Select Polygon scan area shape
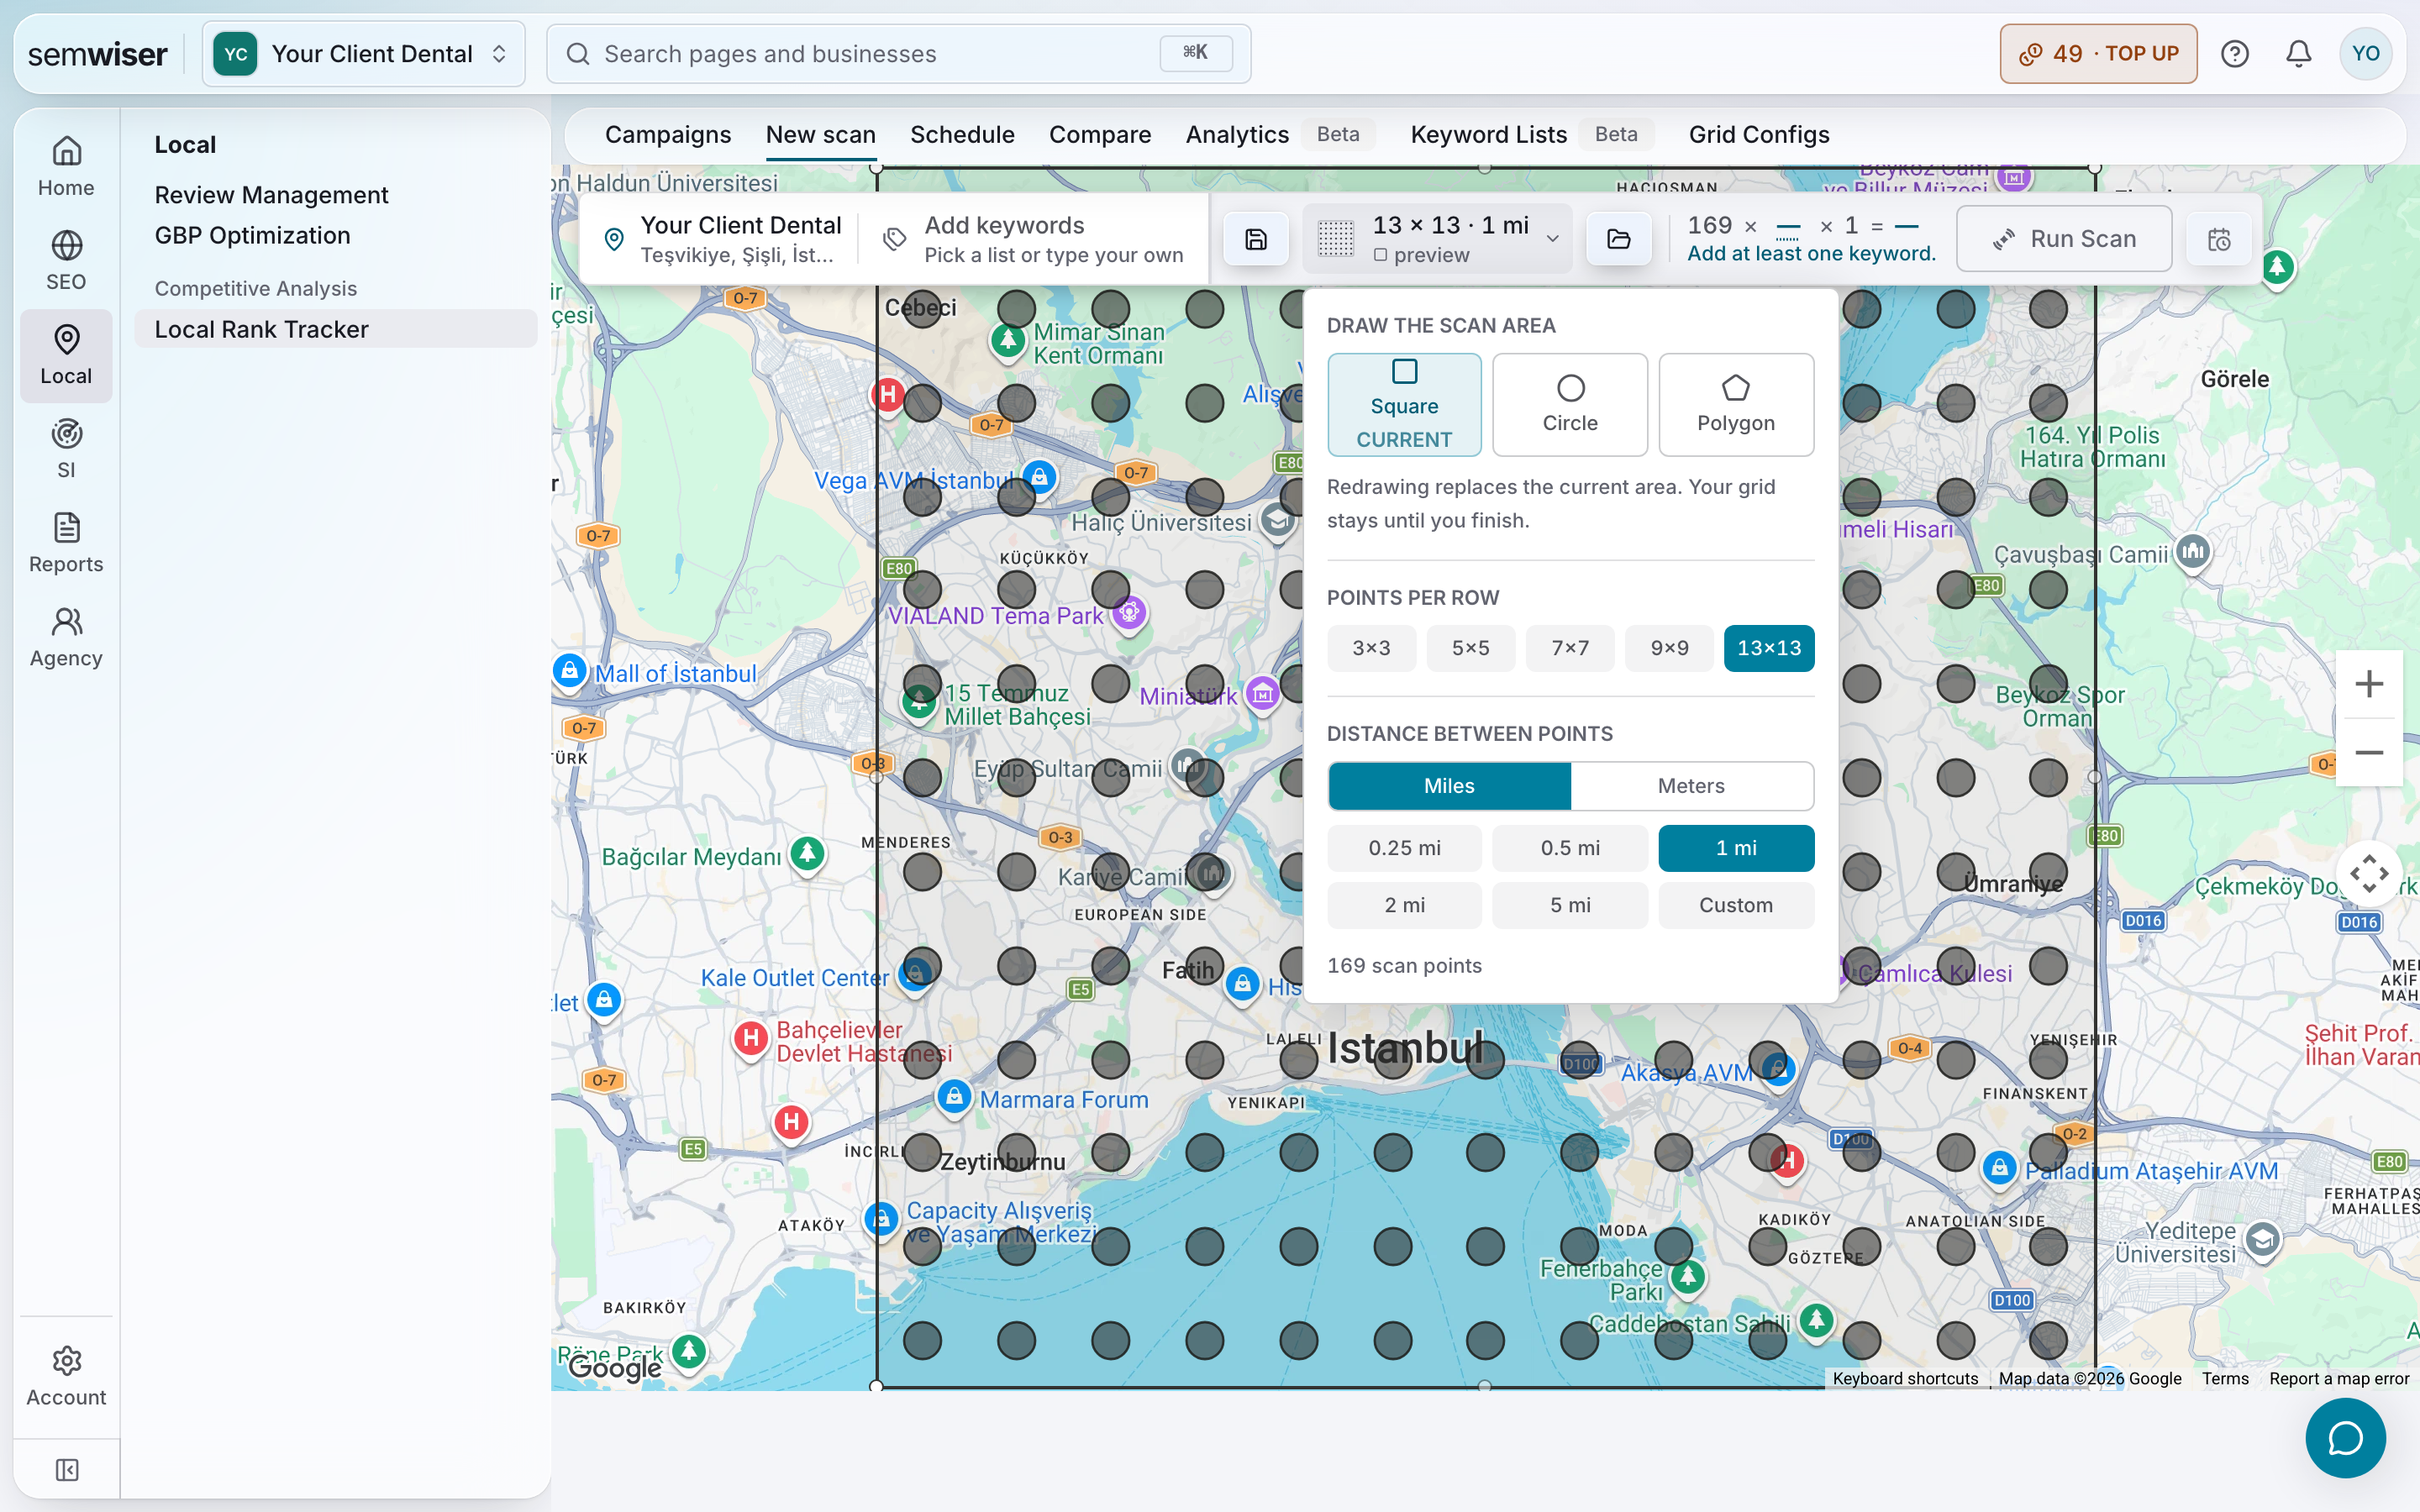This screenshot has height=1512, width=2420. tap(1736, 405)
